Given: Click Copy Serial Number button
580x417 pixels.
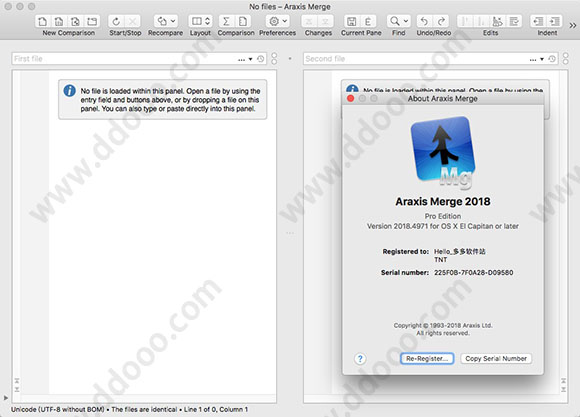Looking at the screenshot, I should [x=496, y=359].
